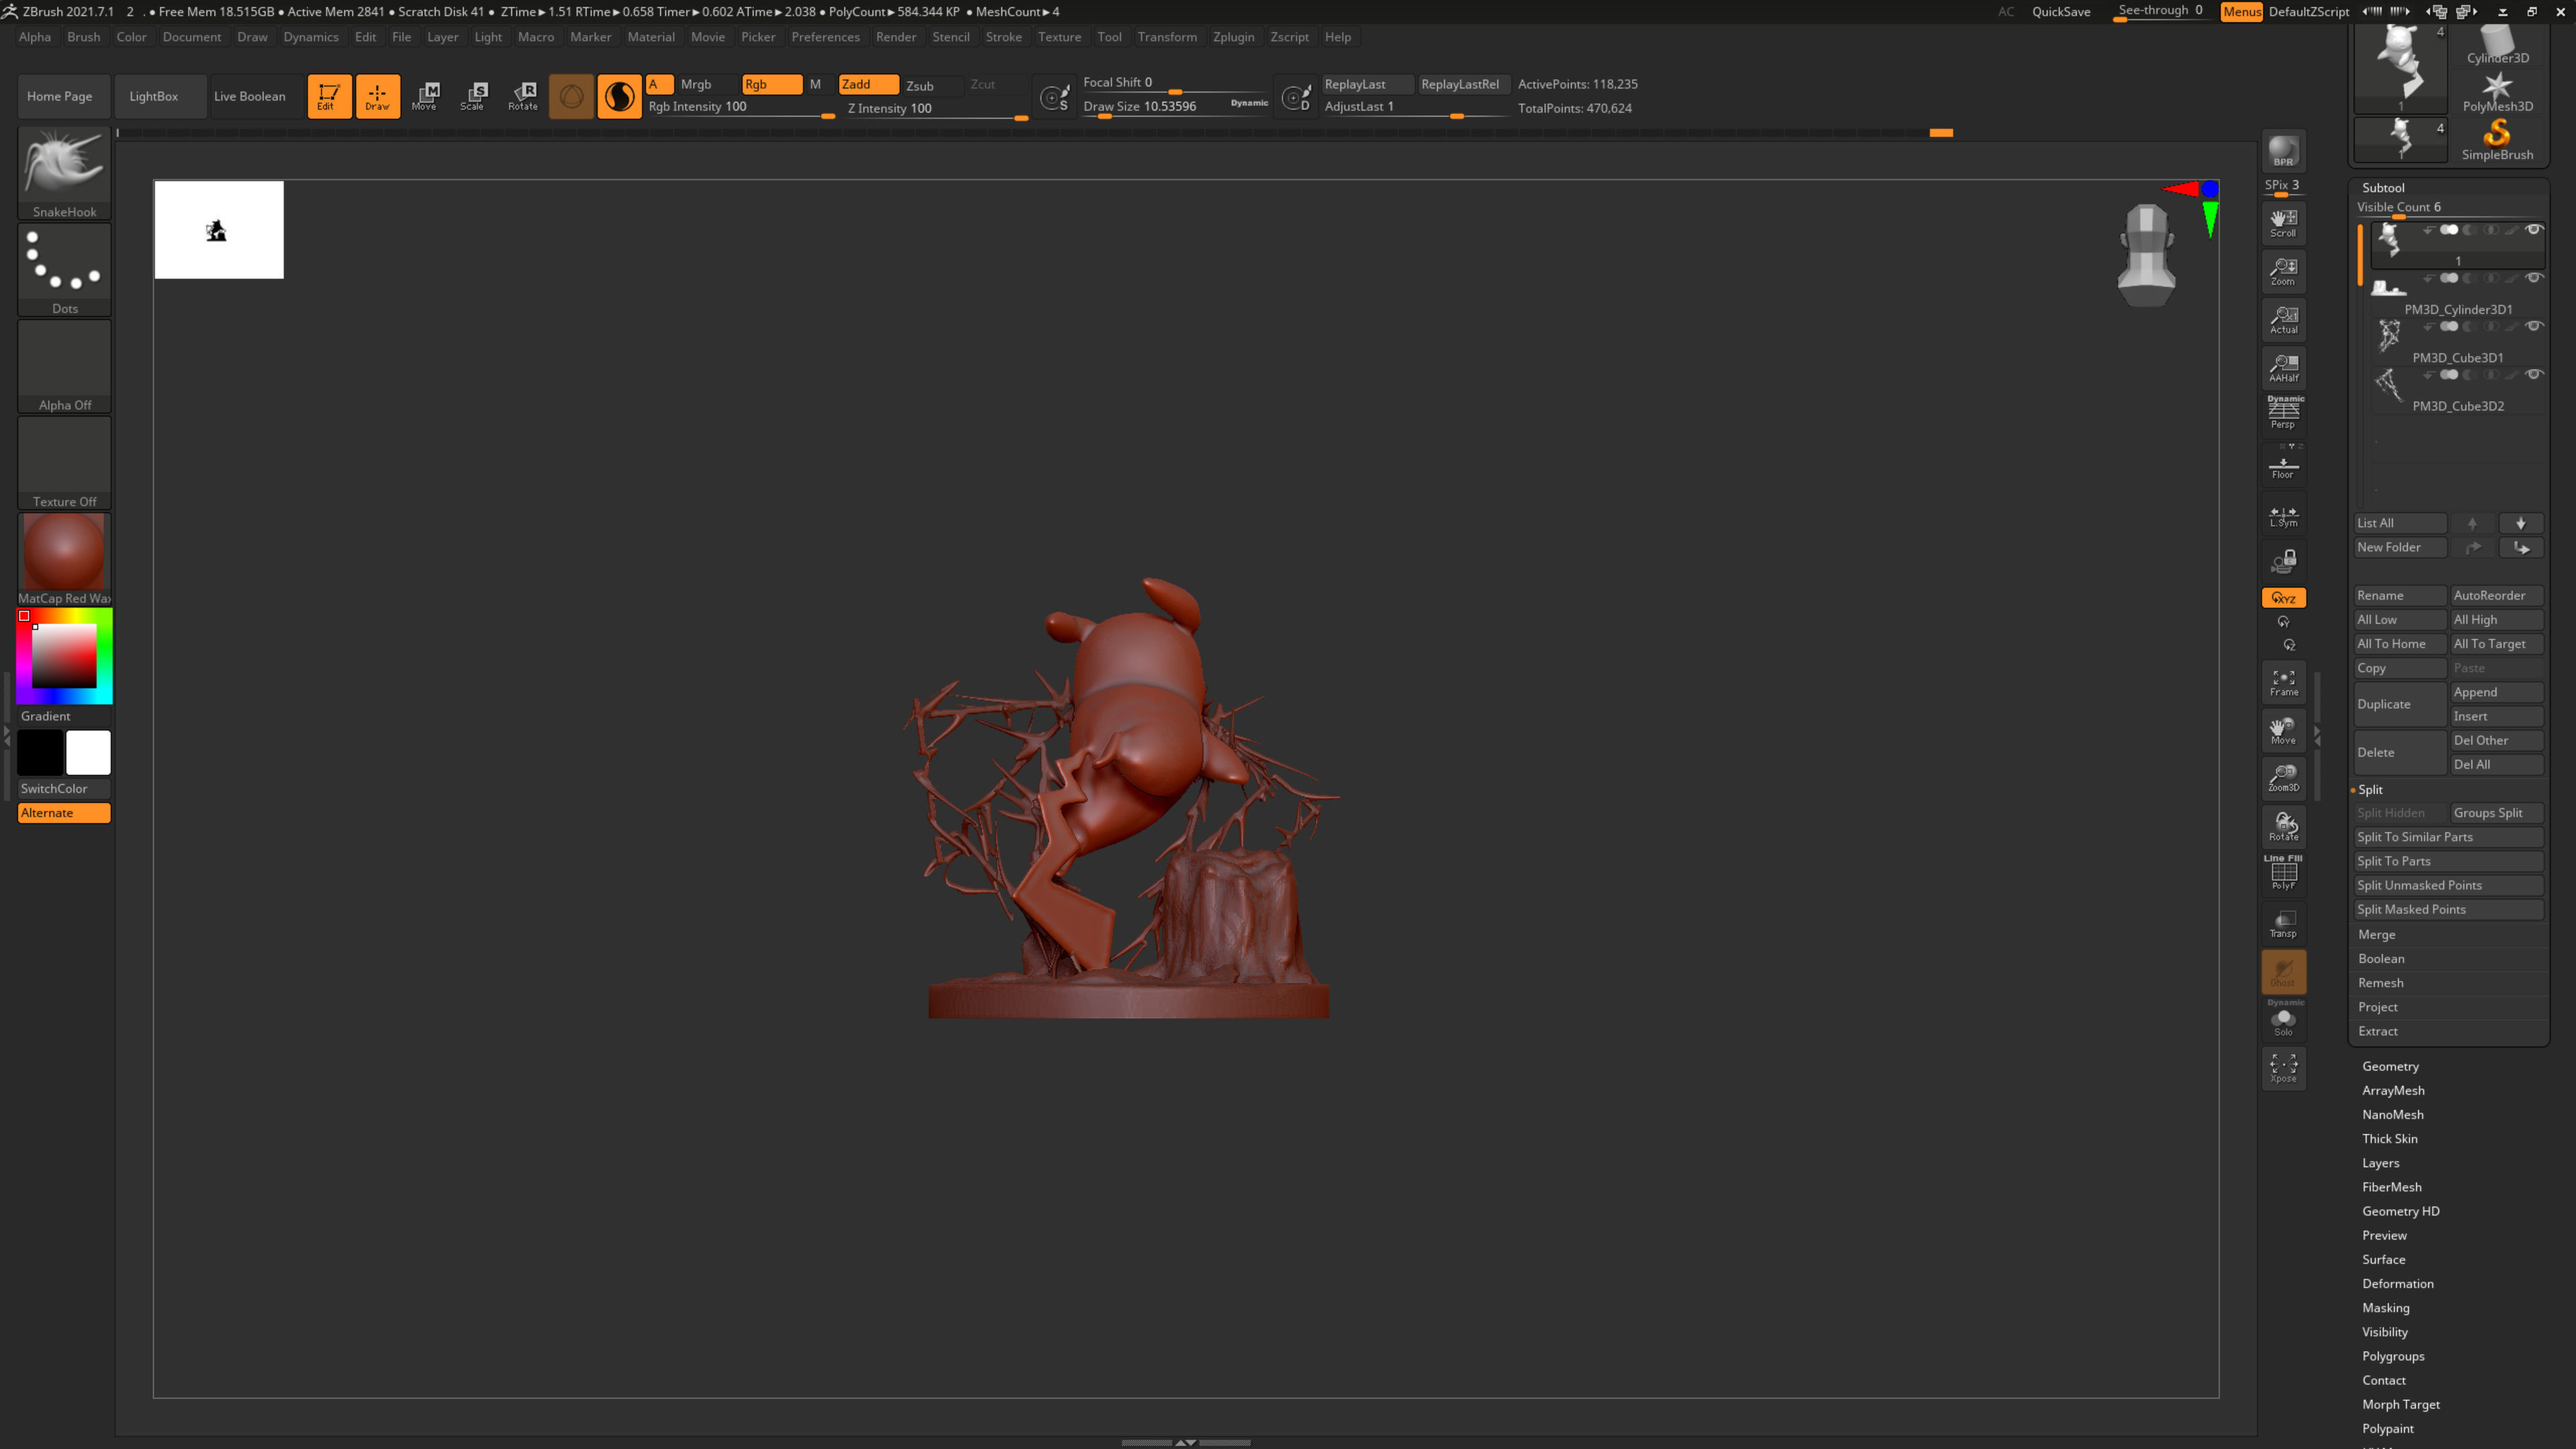This screenshot has height=1449, width=2576.
Task: Expand the Boolean section
Action: coord(2381,958)
